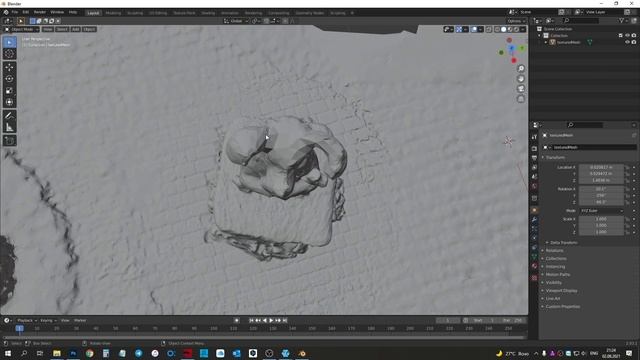Open Output properties tab
The width and height of the screenshot is (640, 360).
(534, 158)
